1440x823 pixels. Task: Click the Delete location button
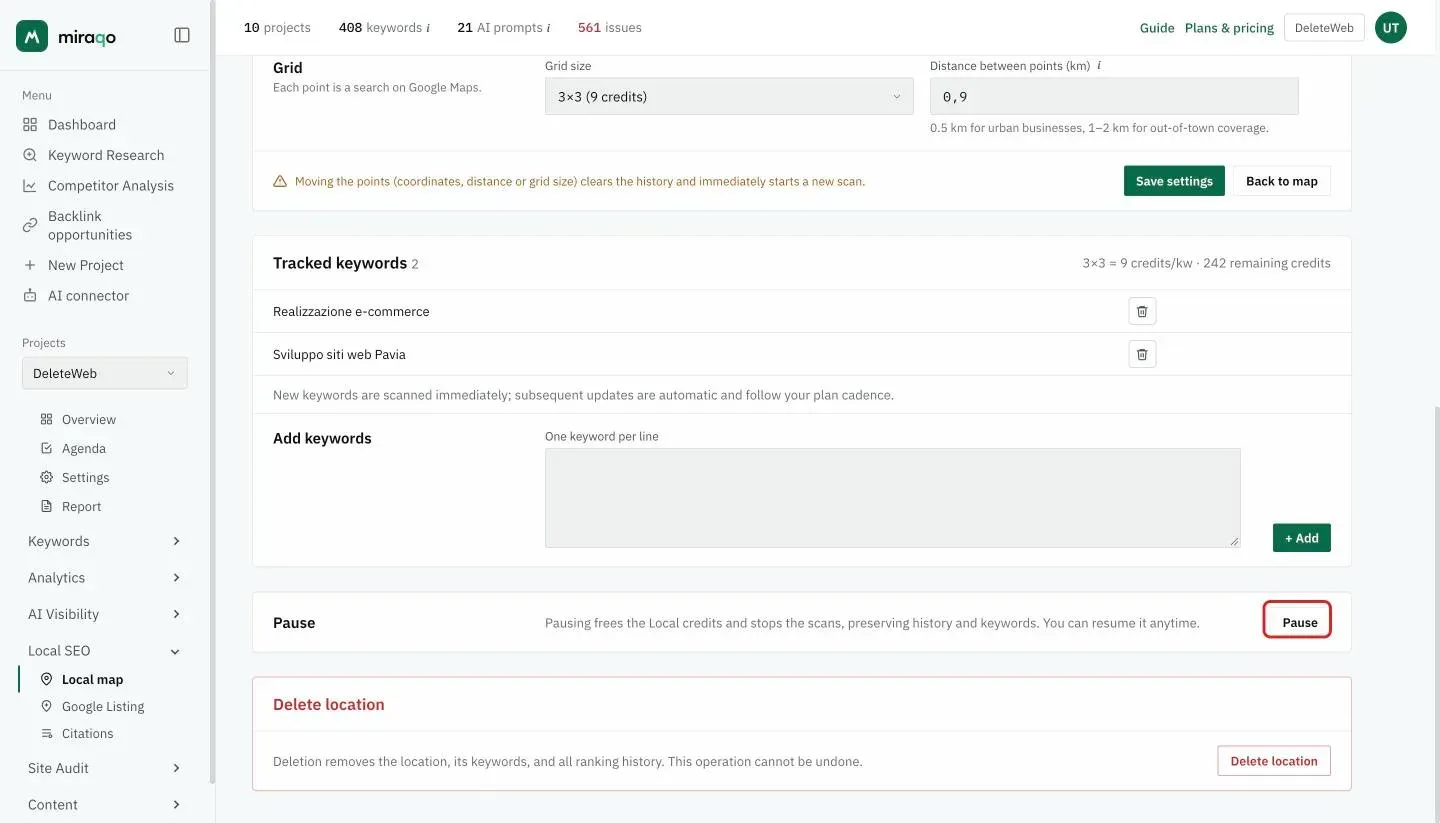click(x=1274, y=761)
